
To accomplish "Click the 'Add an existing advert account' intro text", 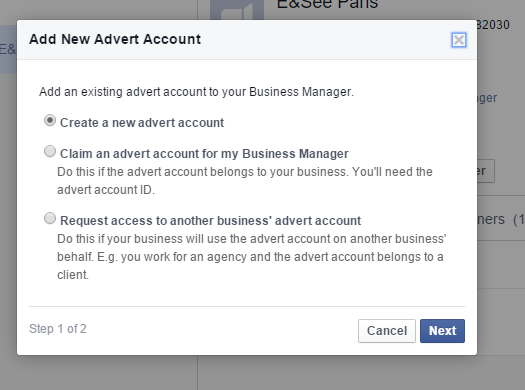I will click(196, 92).
